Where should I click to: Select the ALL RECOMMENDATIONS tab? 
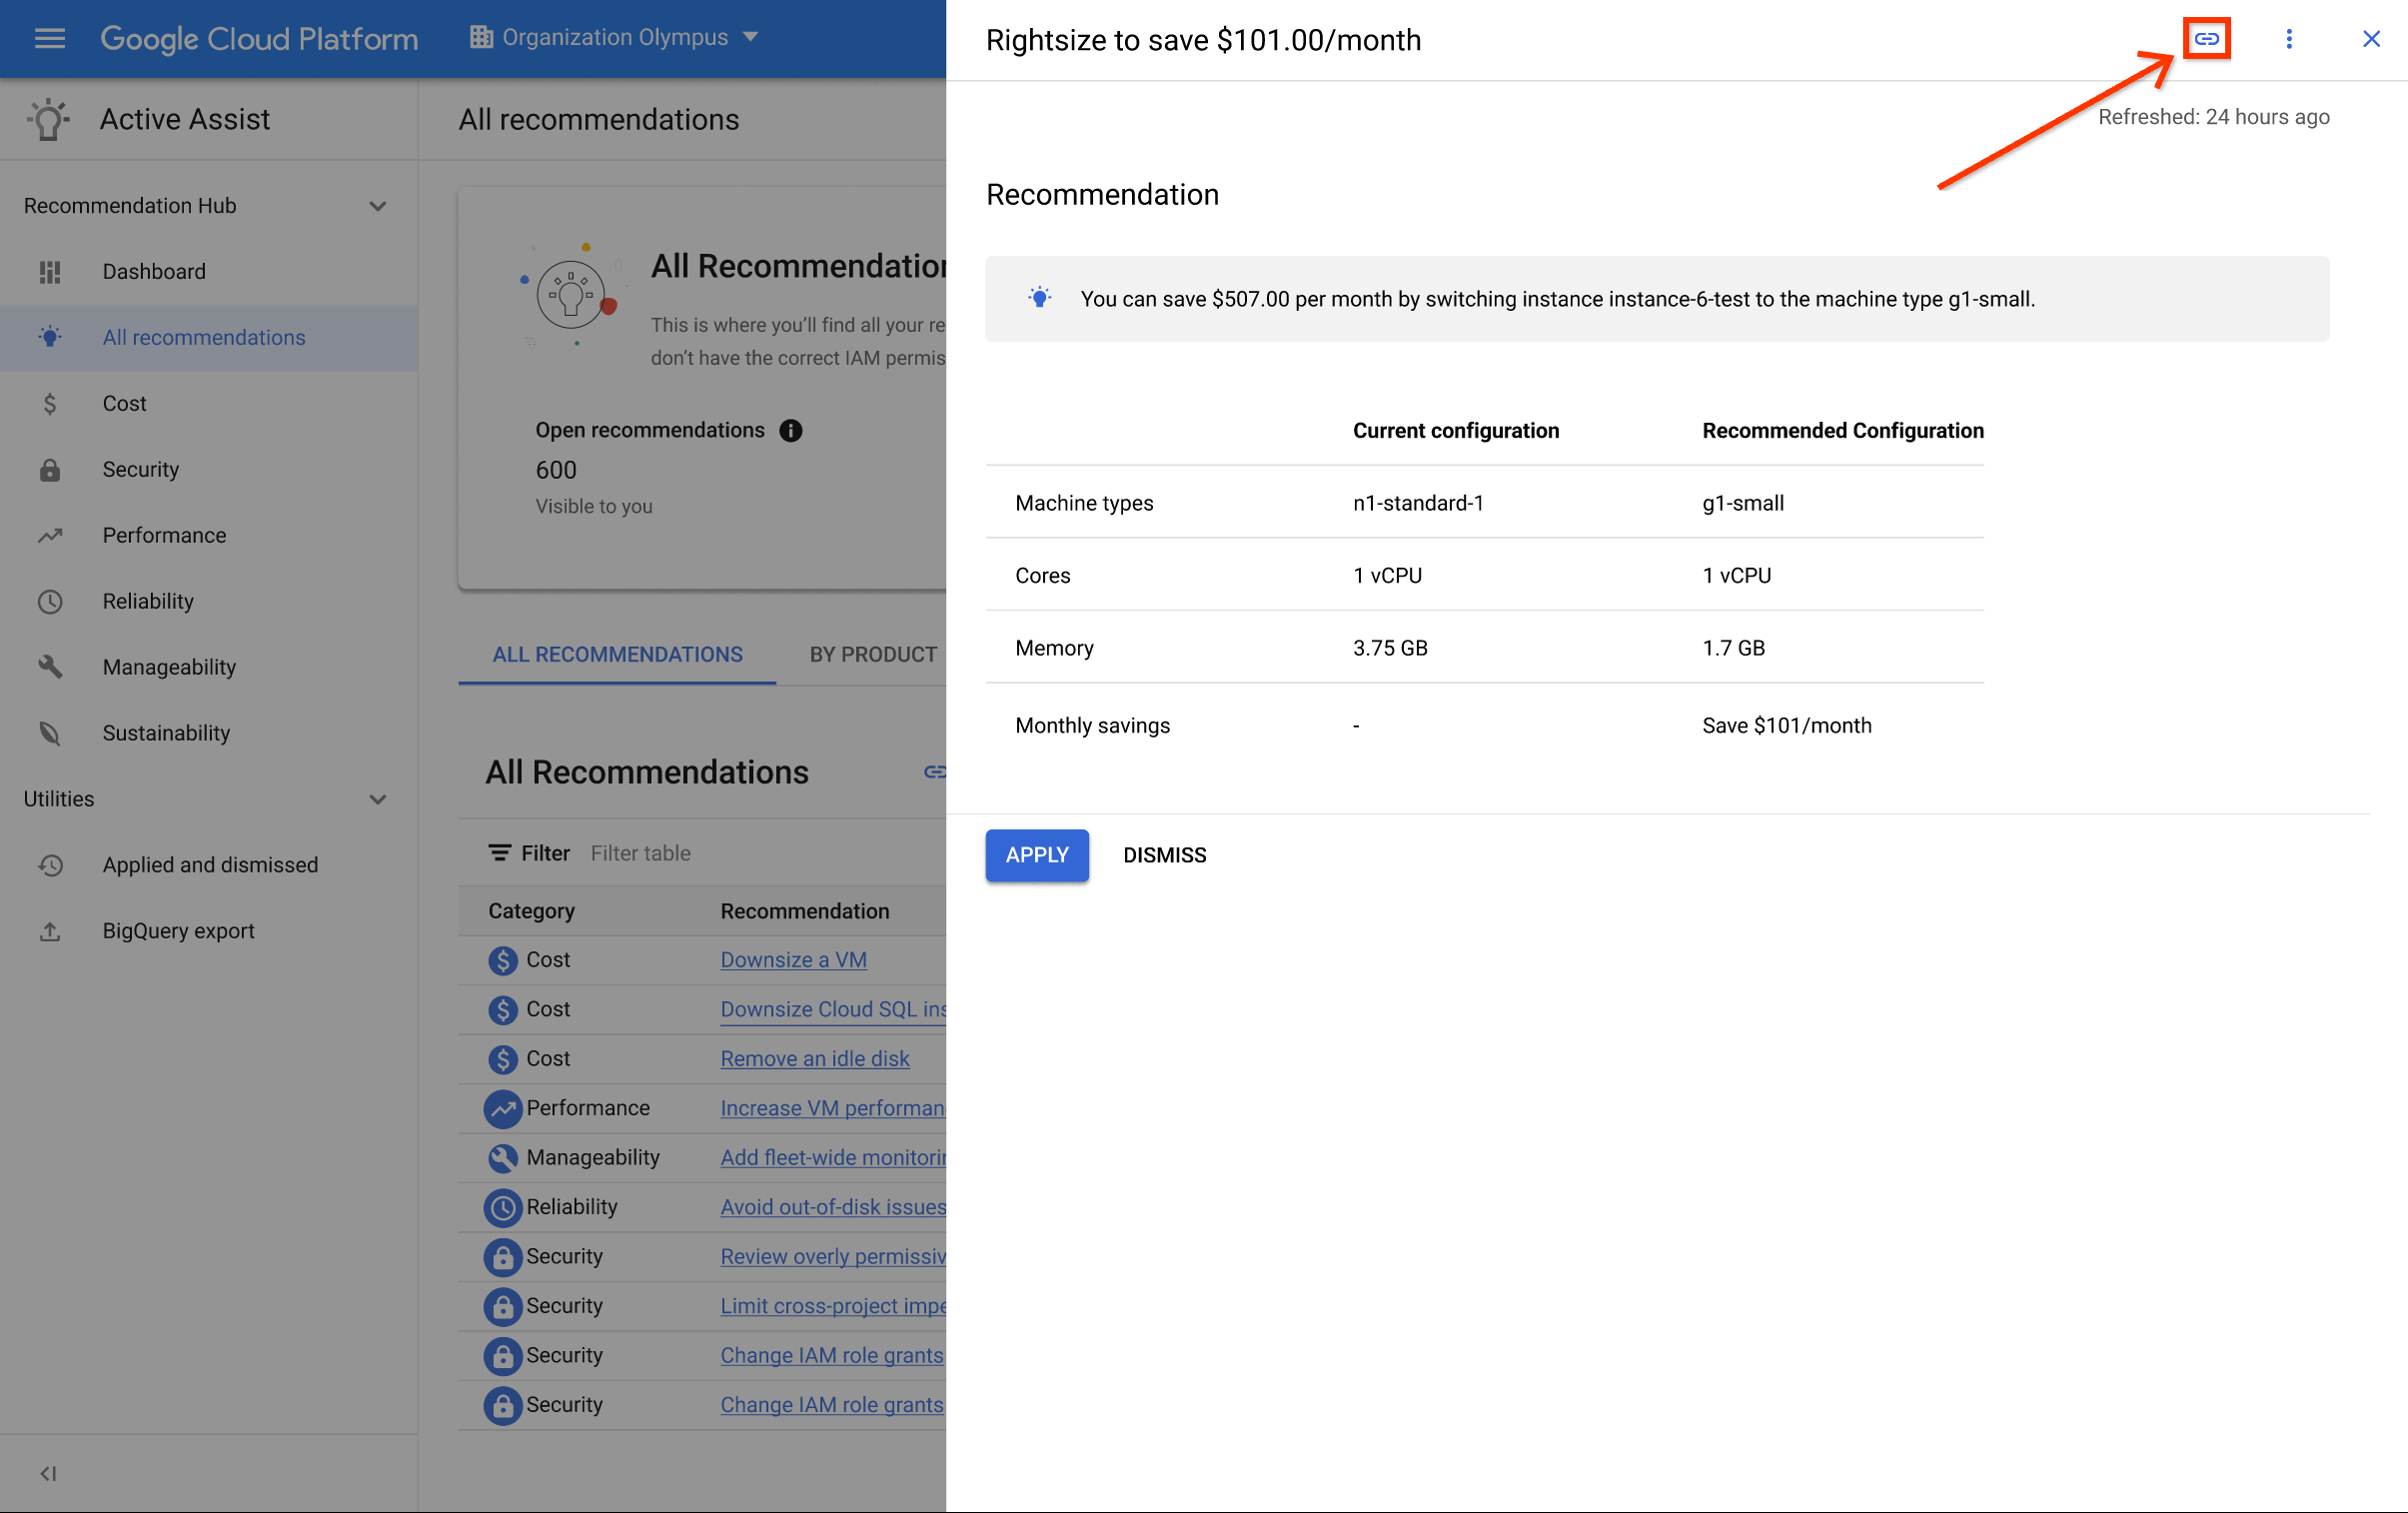pyautogui.click(x=615, y=652)
